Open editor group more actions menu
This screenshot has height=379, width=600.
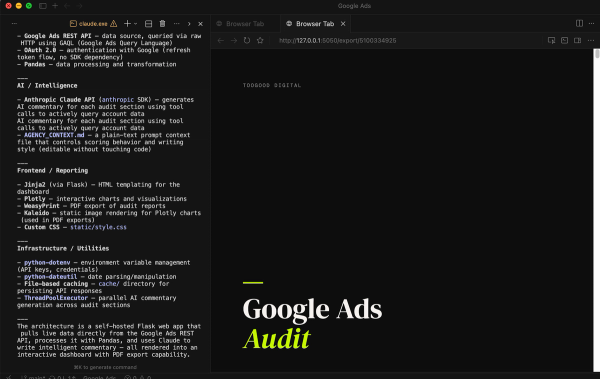(x=591, y=24)
